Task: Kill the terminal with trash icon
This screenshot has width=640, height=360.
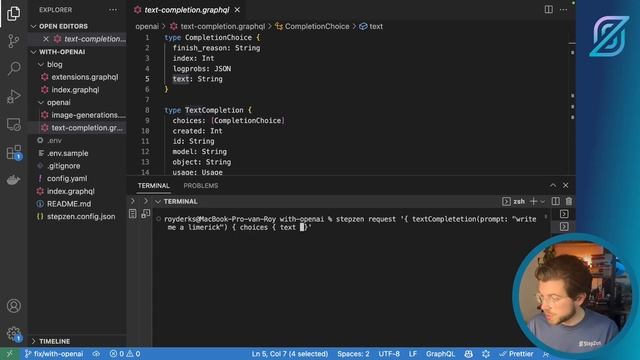Action: (x=569, y=201)
